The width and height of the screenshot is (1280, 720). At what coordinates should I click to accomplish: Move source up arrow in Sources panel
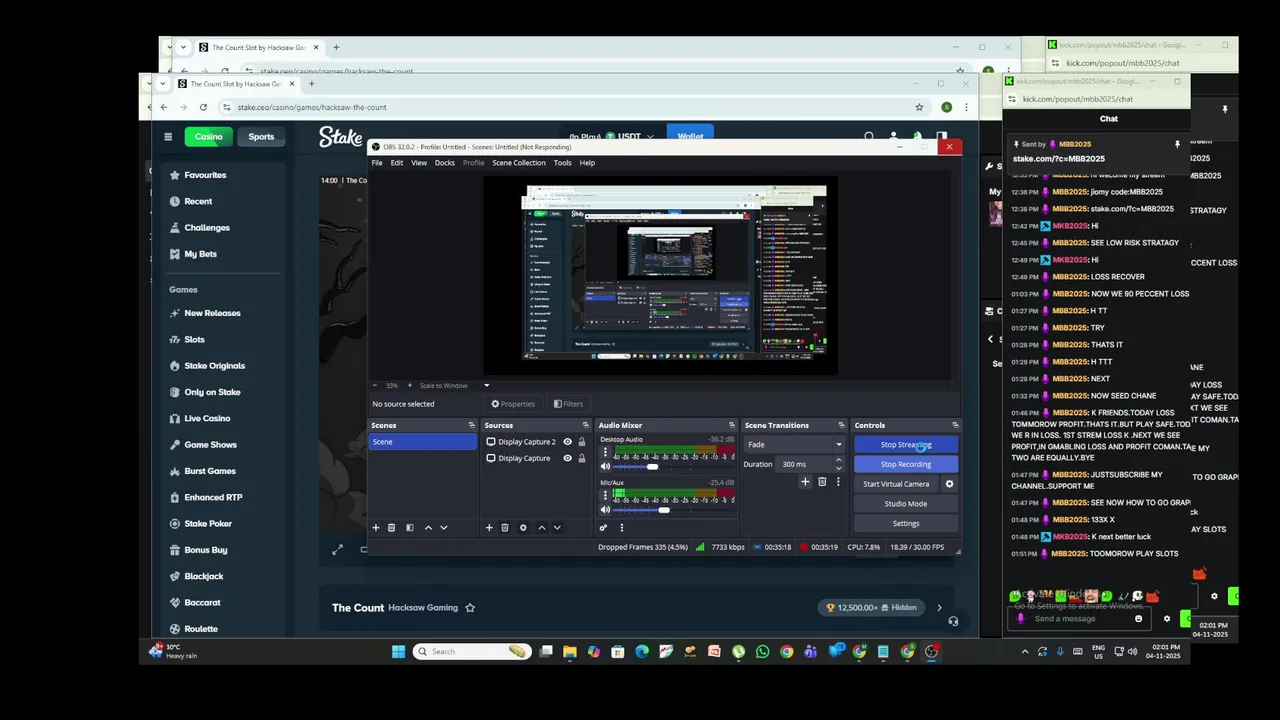point(542,528)
